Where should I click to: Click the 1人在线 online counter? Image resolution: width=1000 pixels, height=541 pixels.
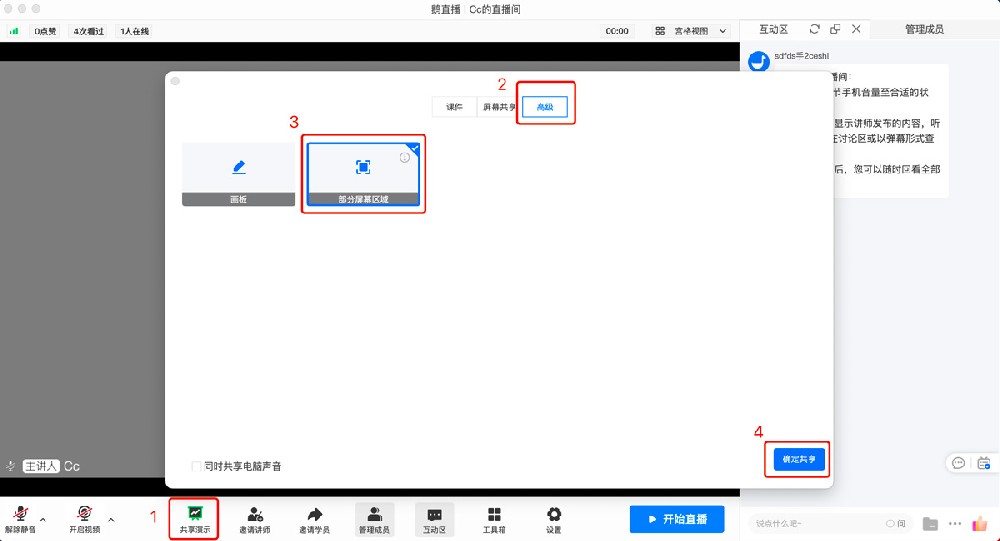(135, 31)
